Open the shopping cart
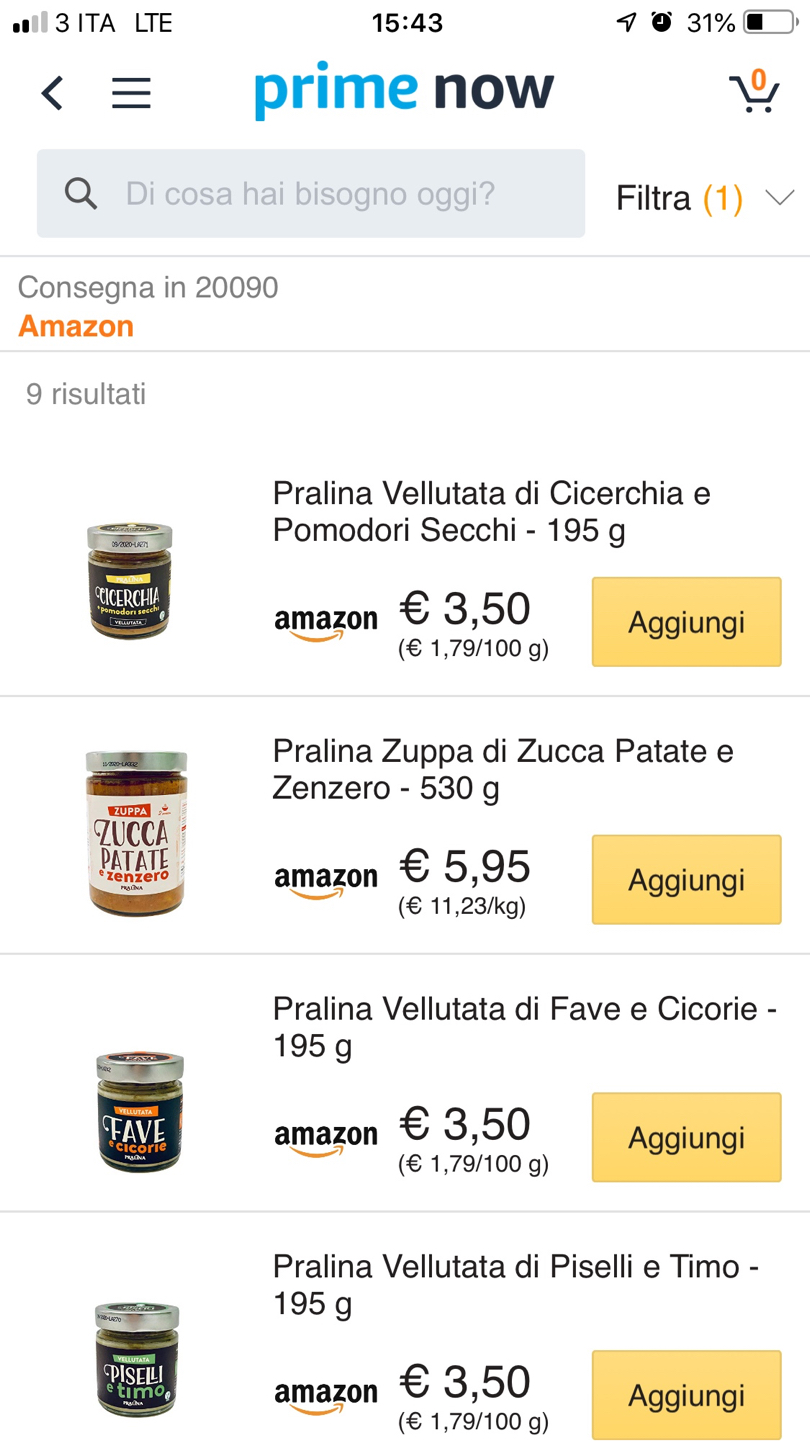Screen dimensions: 810x1441 point(754,91)
